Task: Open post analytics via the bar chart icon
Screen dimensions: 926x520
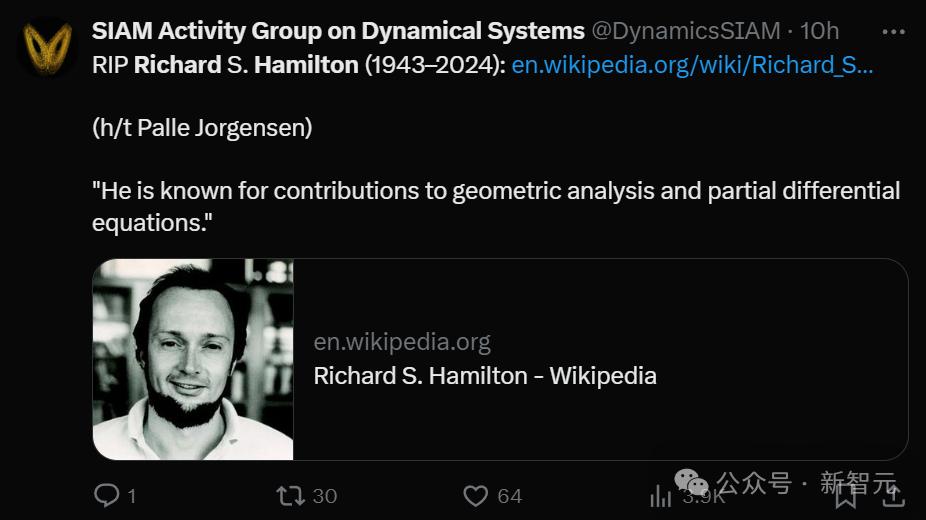Action: [661, 495]
